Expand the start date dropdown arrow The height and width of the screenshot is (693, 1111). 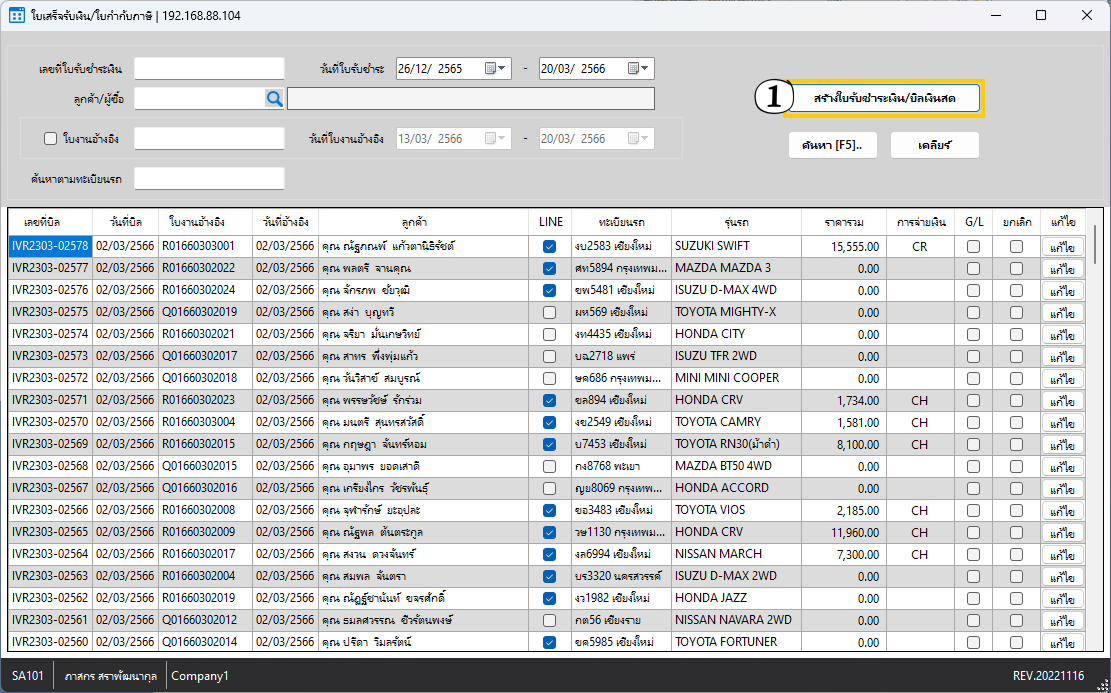[x=504, y=69]
